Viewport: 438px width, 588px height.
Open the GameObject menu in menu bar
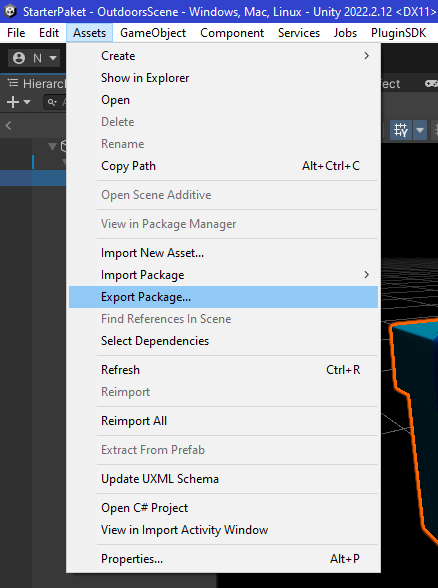coord(153,33)
